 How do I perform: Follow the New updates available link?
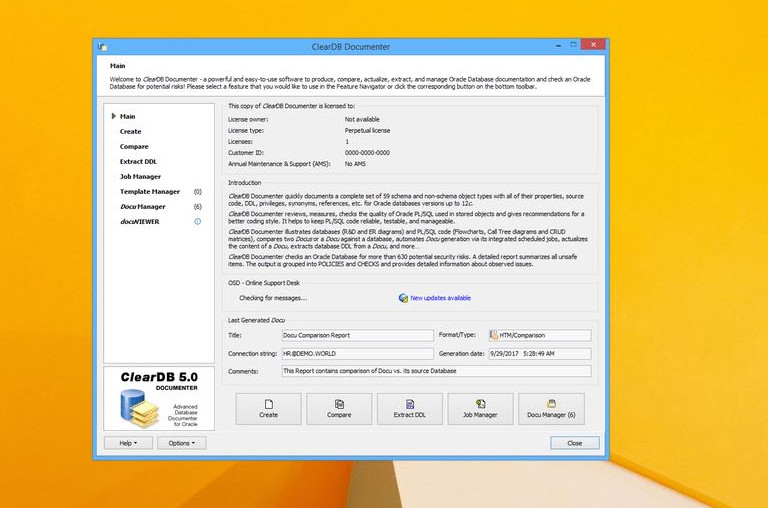[440, 298]
